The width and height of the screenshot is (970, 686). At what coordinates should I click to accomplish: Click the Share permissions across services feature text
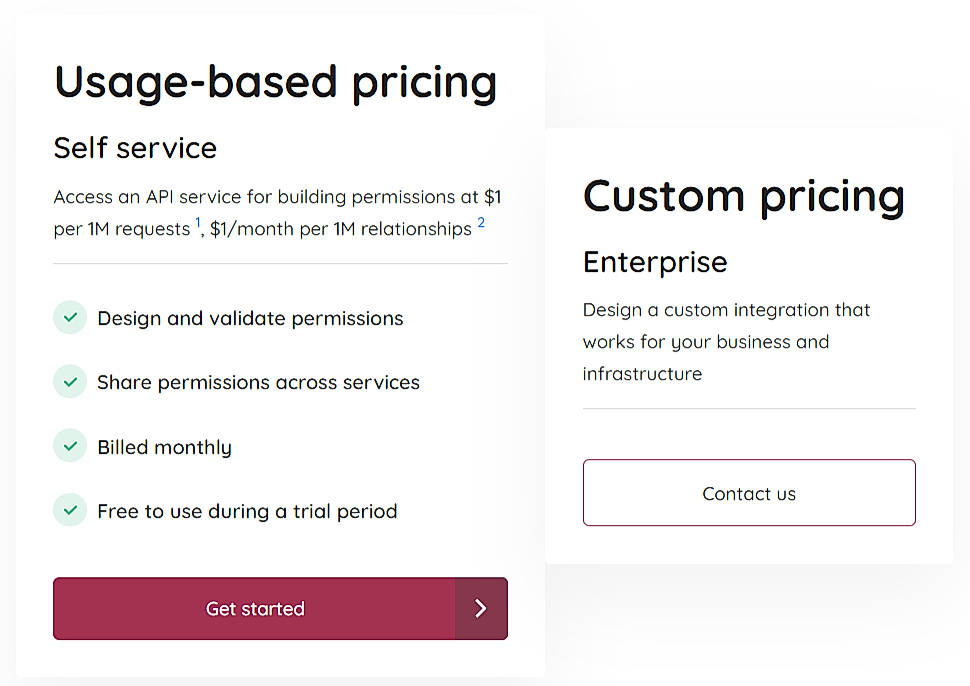coord(258,382)
